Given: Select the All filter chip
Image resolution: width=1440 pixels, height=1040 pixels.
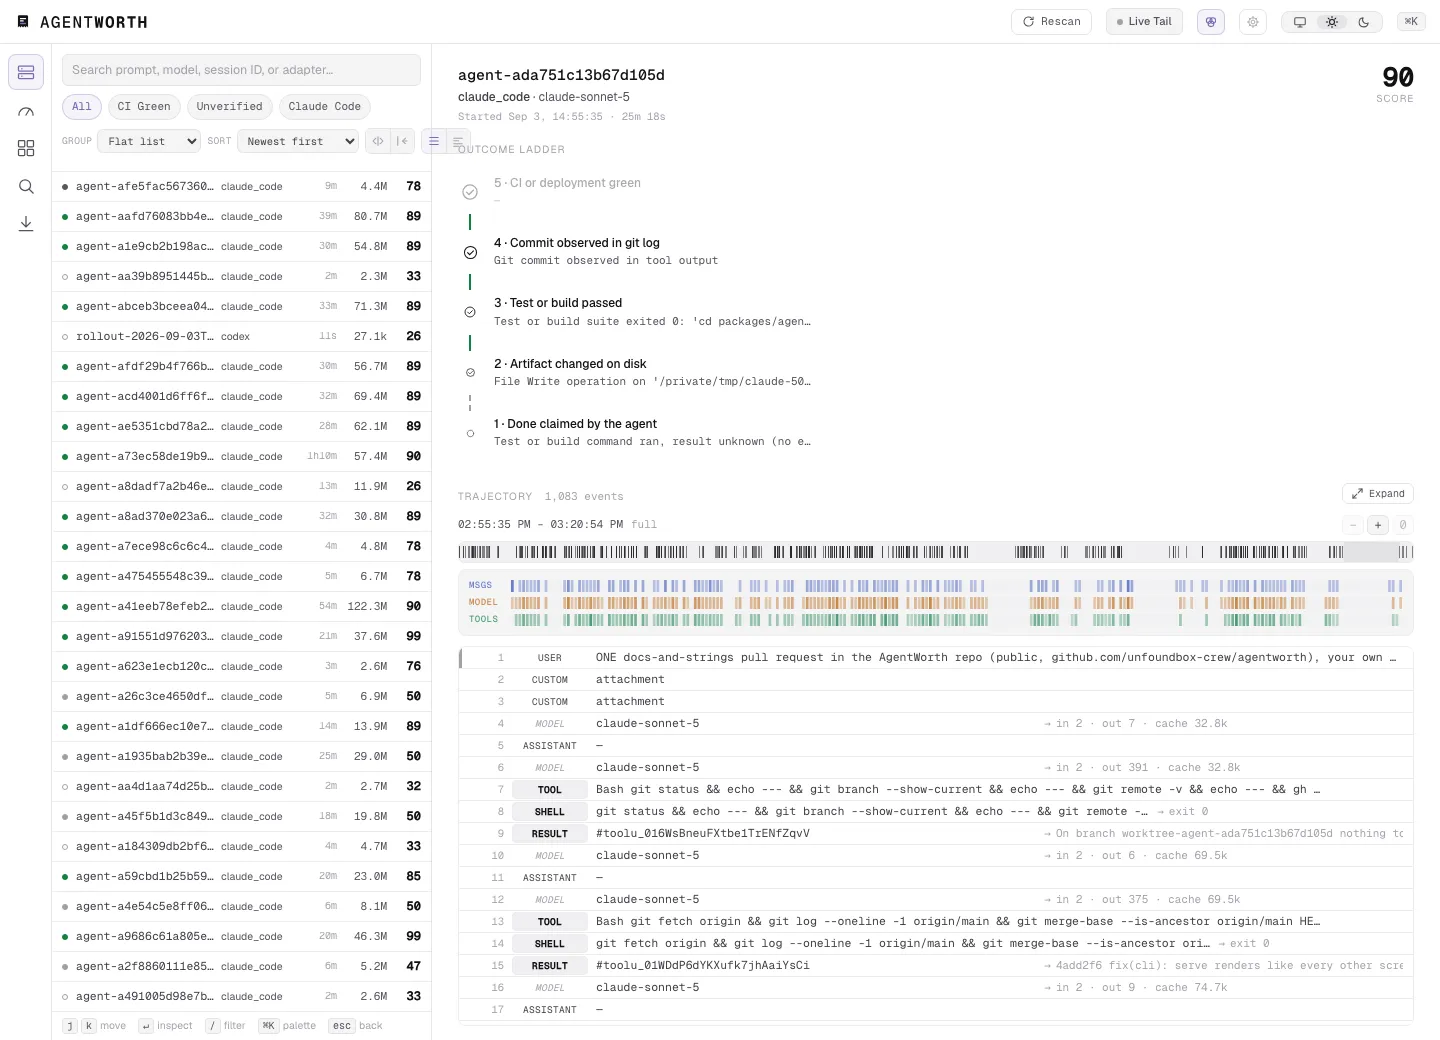Looking at the screenshot, I should pos(82,107).
